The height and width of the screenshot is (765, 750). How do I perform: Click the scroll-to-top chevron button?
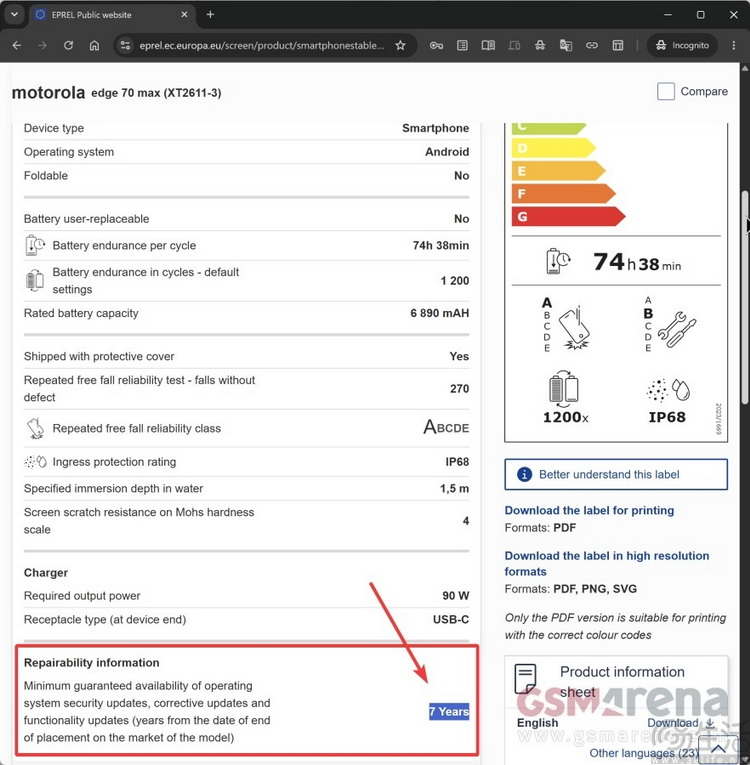click(718, 749)
